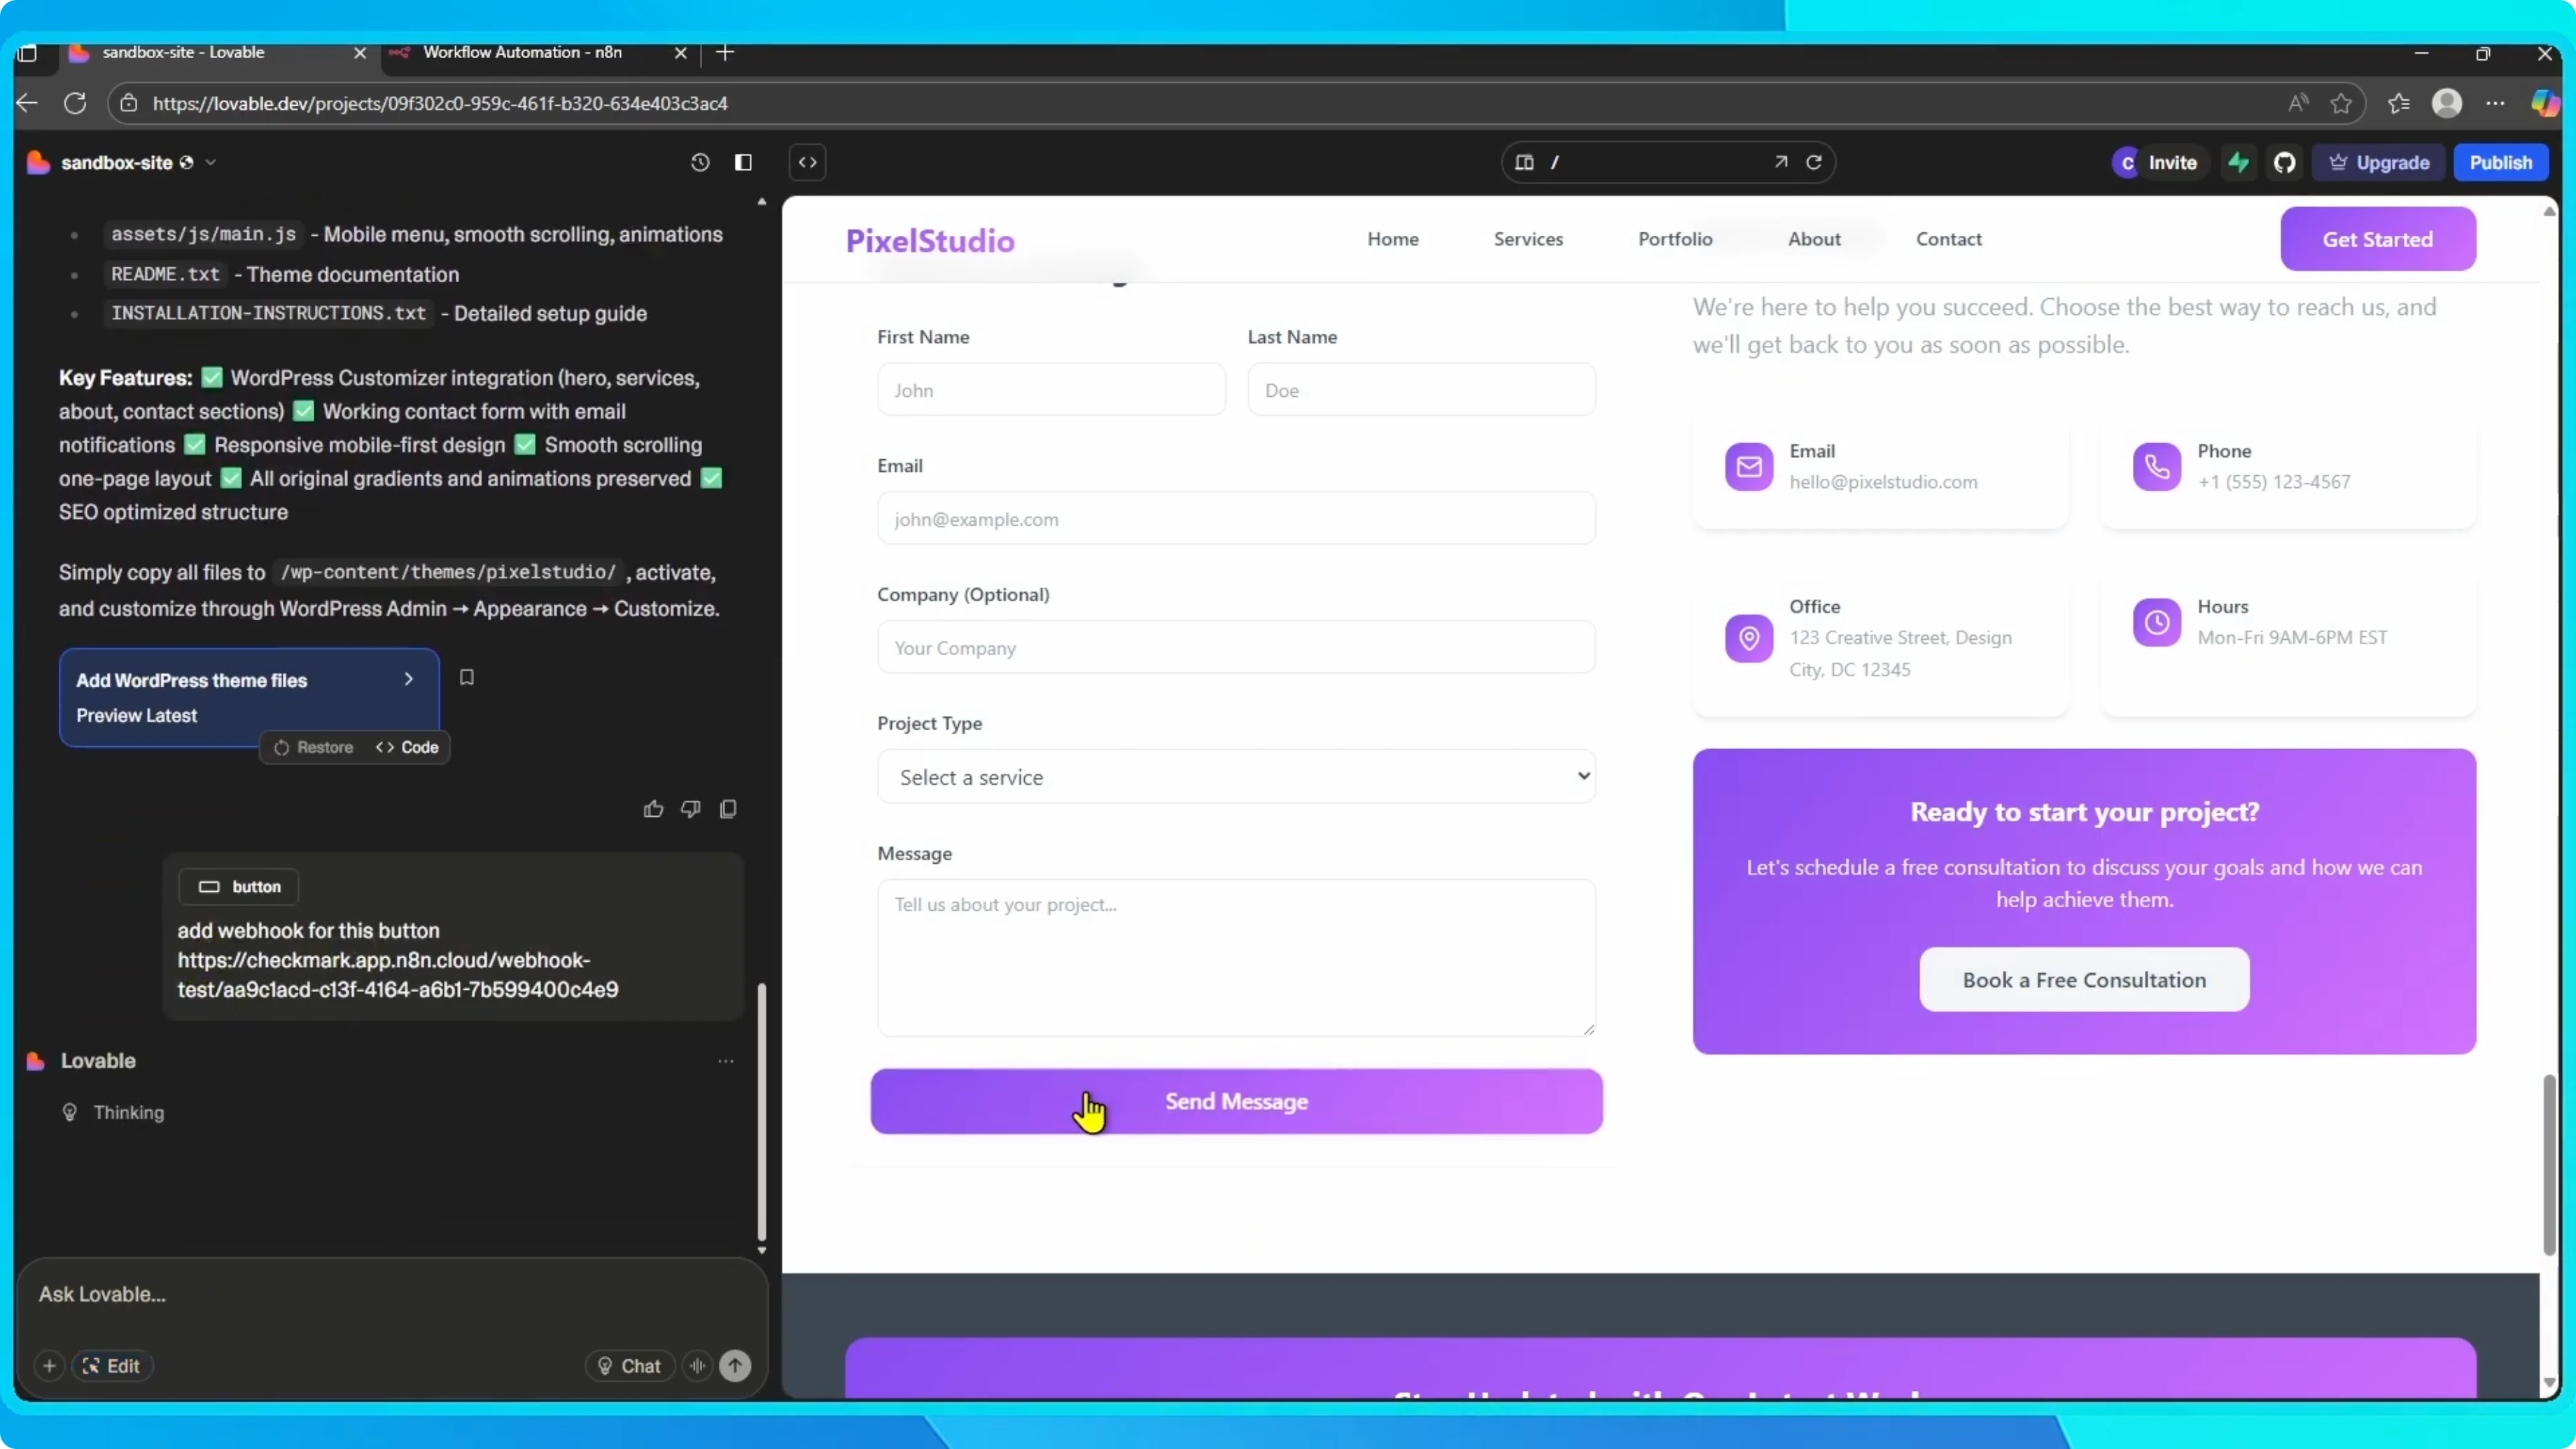Expand Add WordPress theme files card
This screenshot has height=1449, width=2576.
(x=409, y=679)
